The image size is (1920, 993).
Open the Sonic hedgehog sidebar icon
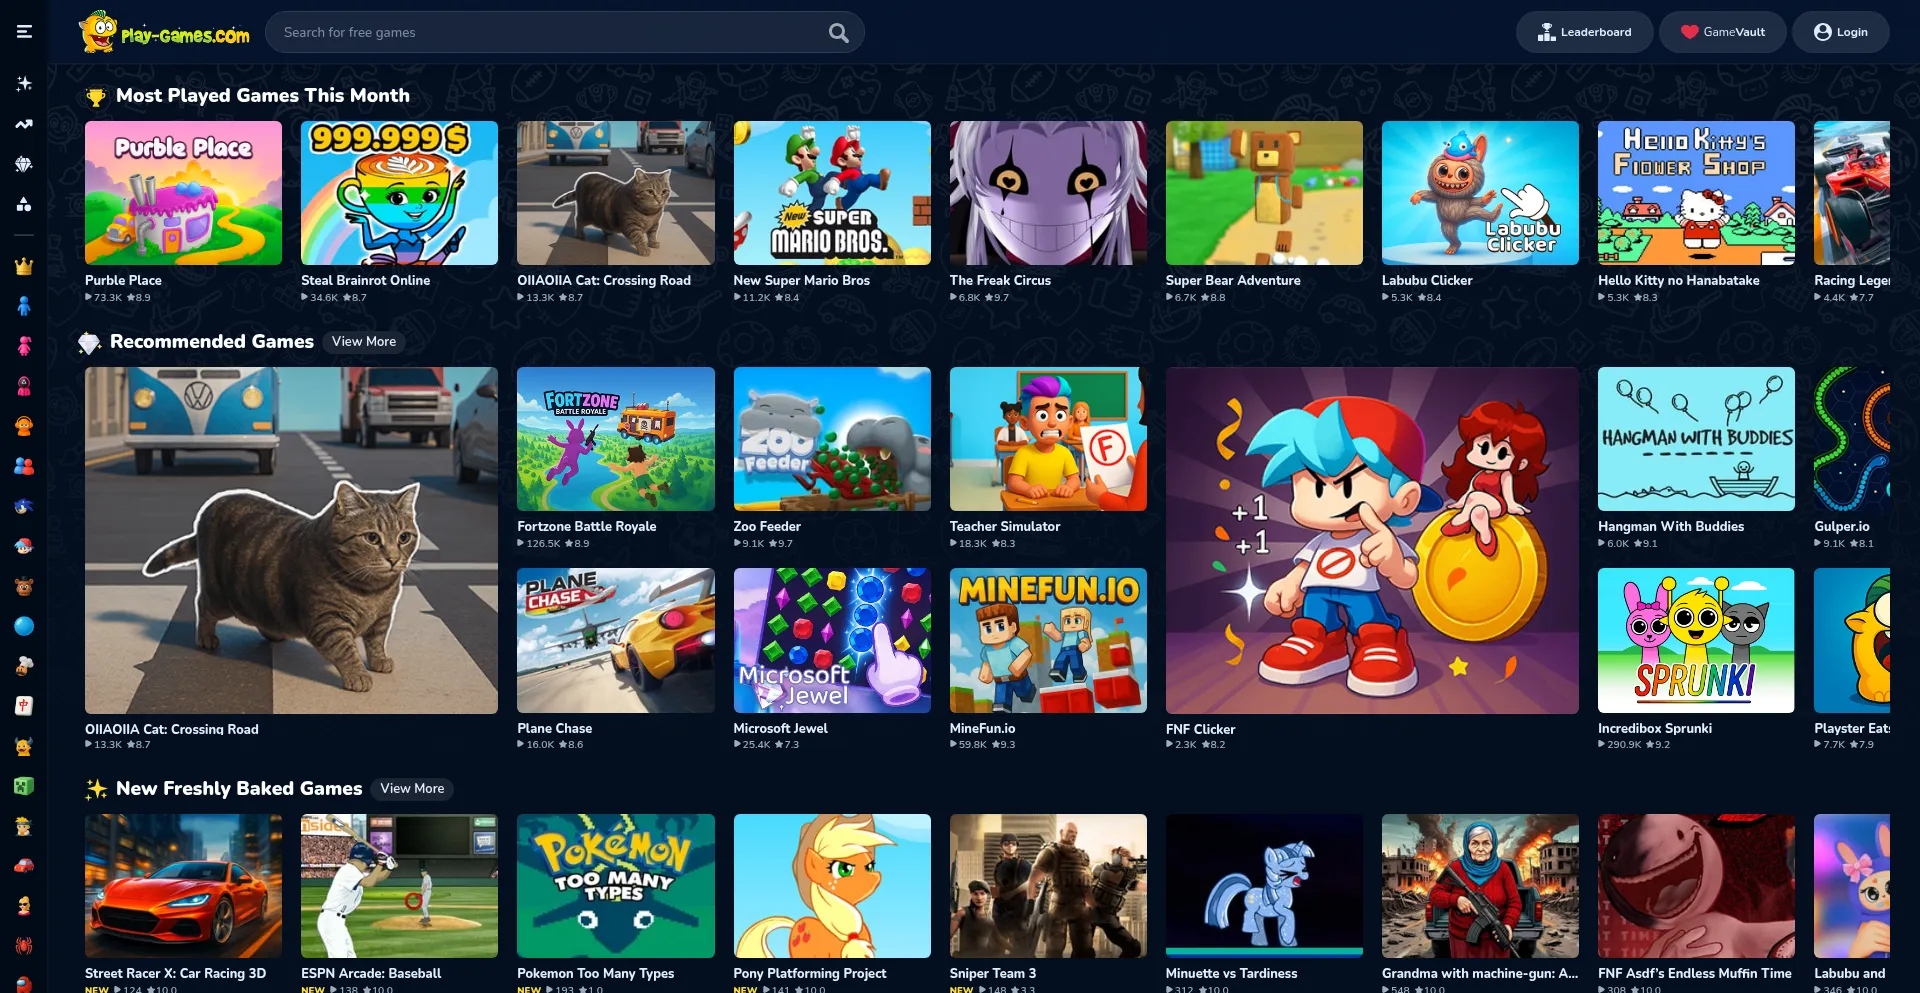(24, 506)
